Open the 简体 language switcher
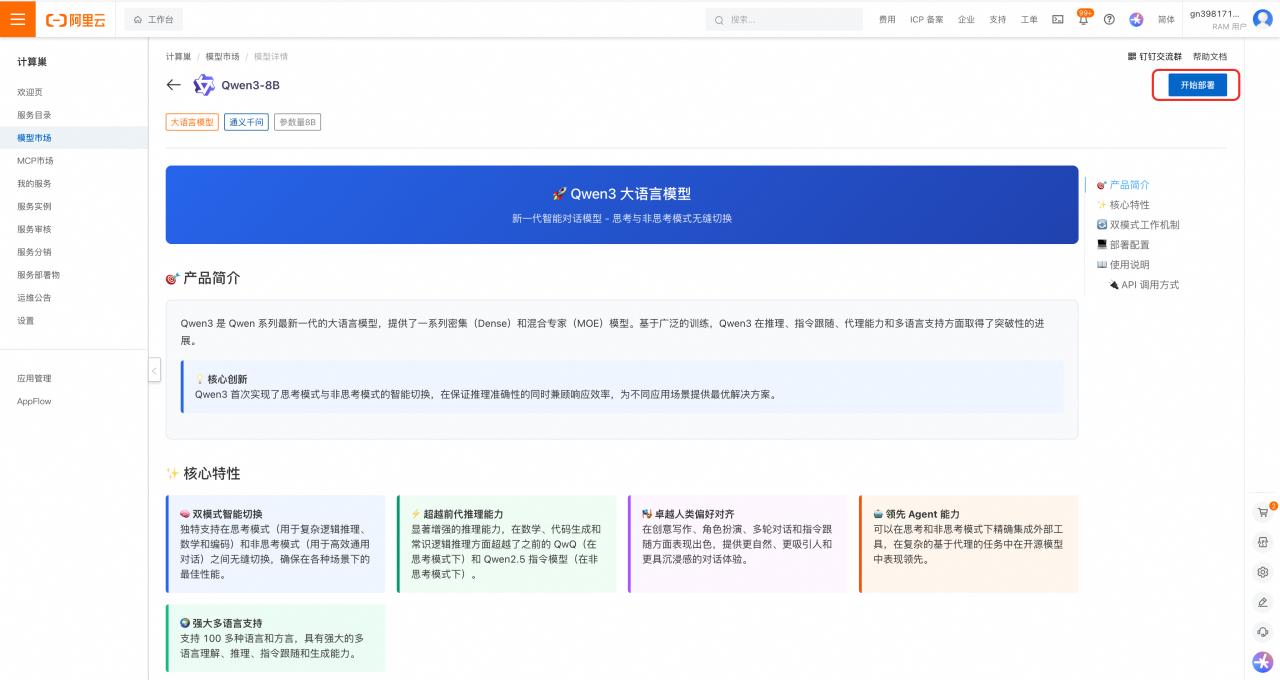1280x680 pixels. [1166, 19]
